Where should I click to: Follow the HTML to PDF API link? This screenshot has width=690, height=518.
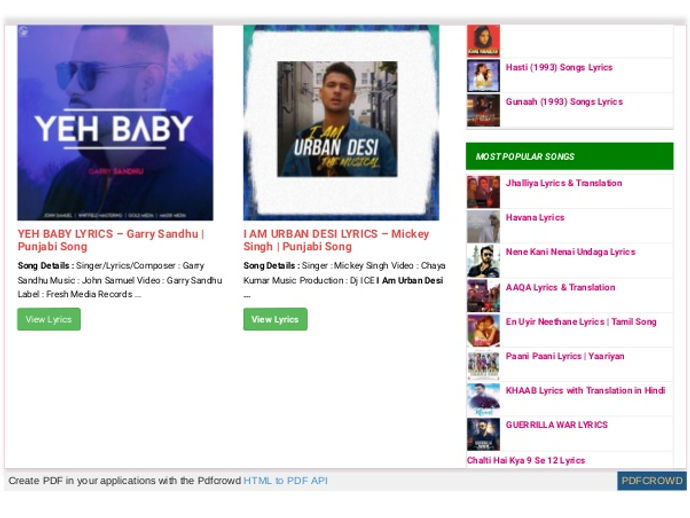click(285, 481)
